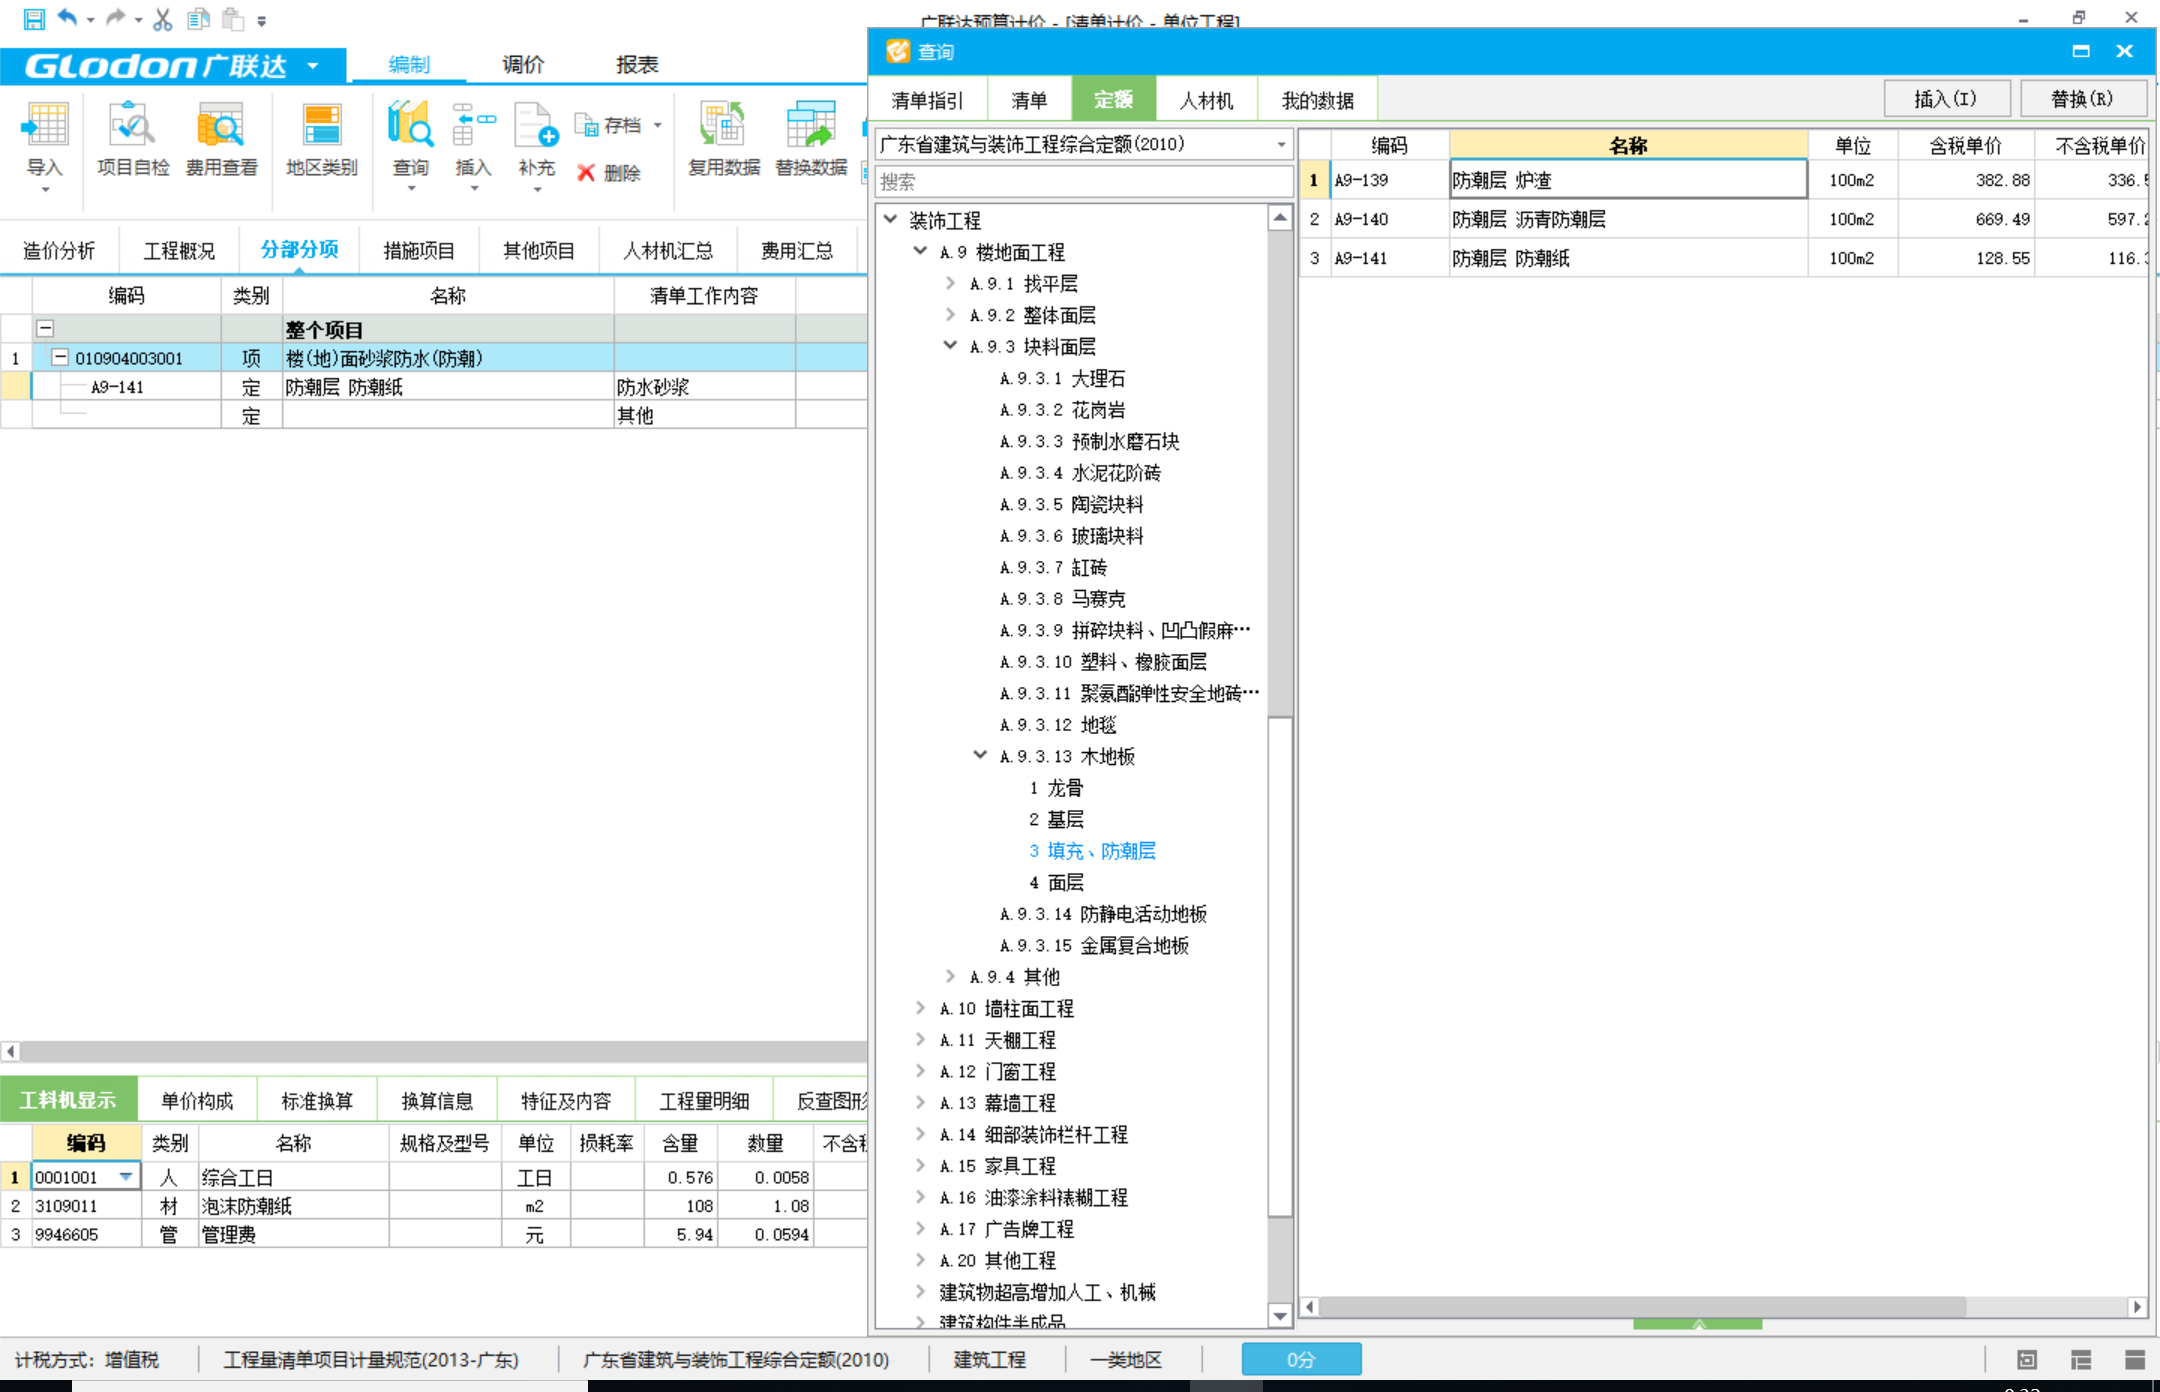
Task: Open the 标准换算 bottom panel tab
Action: [317, 1101]
